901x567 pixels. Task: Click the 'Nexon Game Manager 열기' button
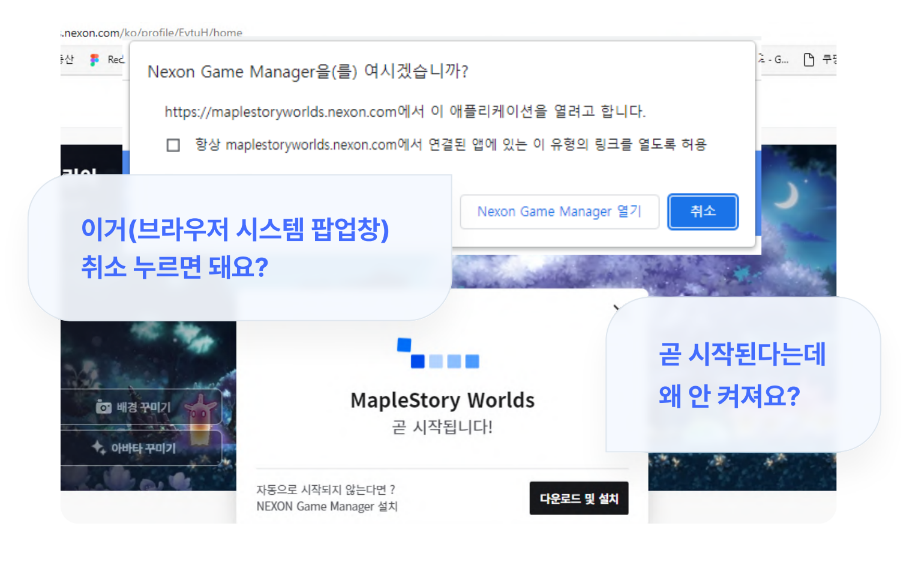click(559, 211)
